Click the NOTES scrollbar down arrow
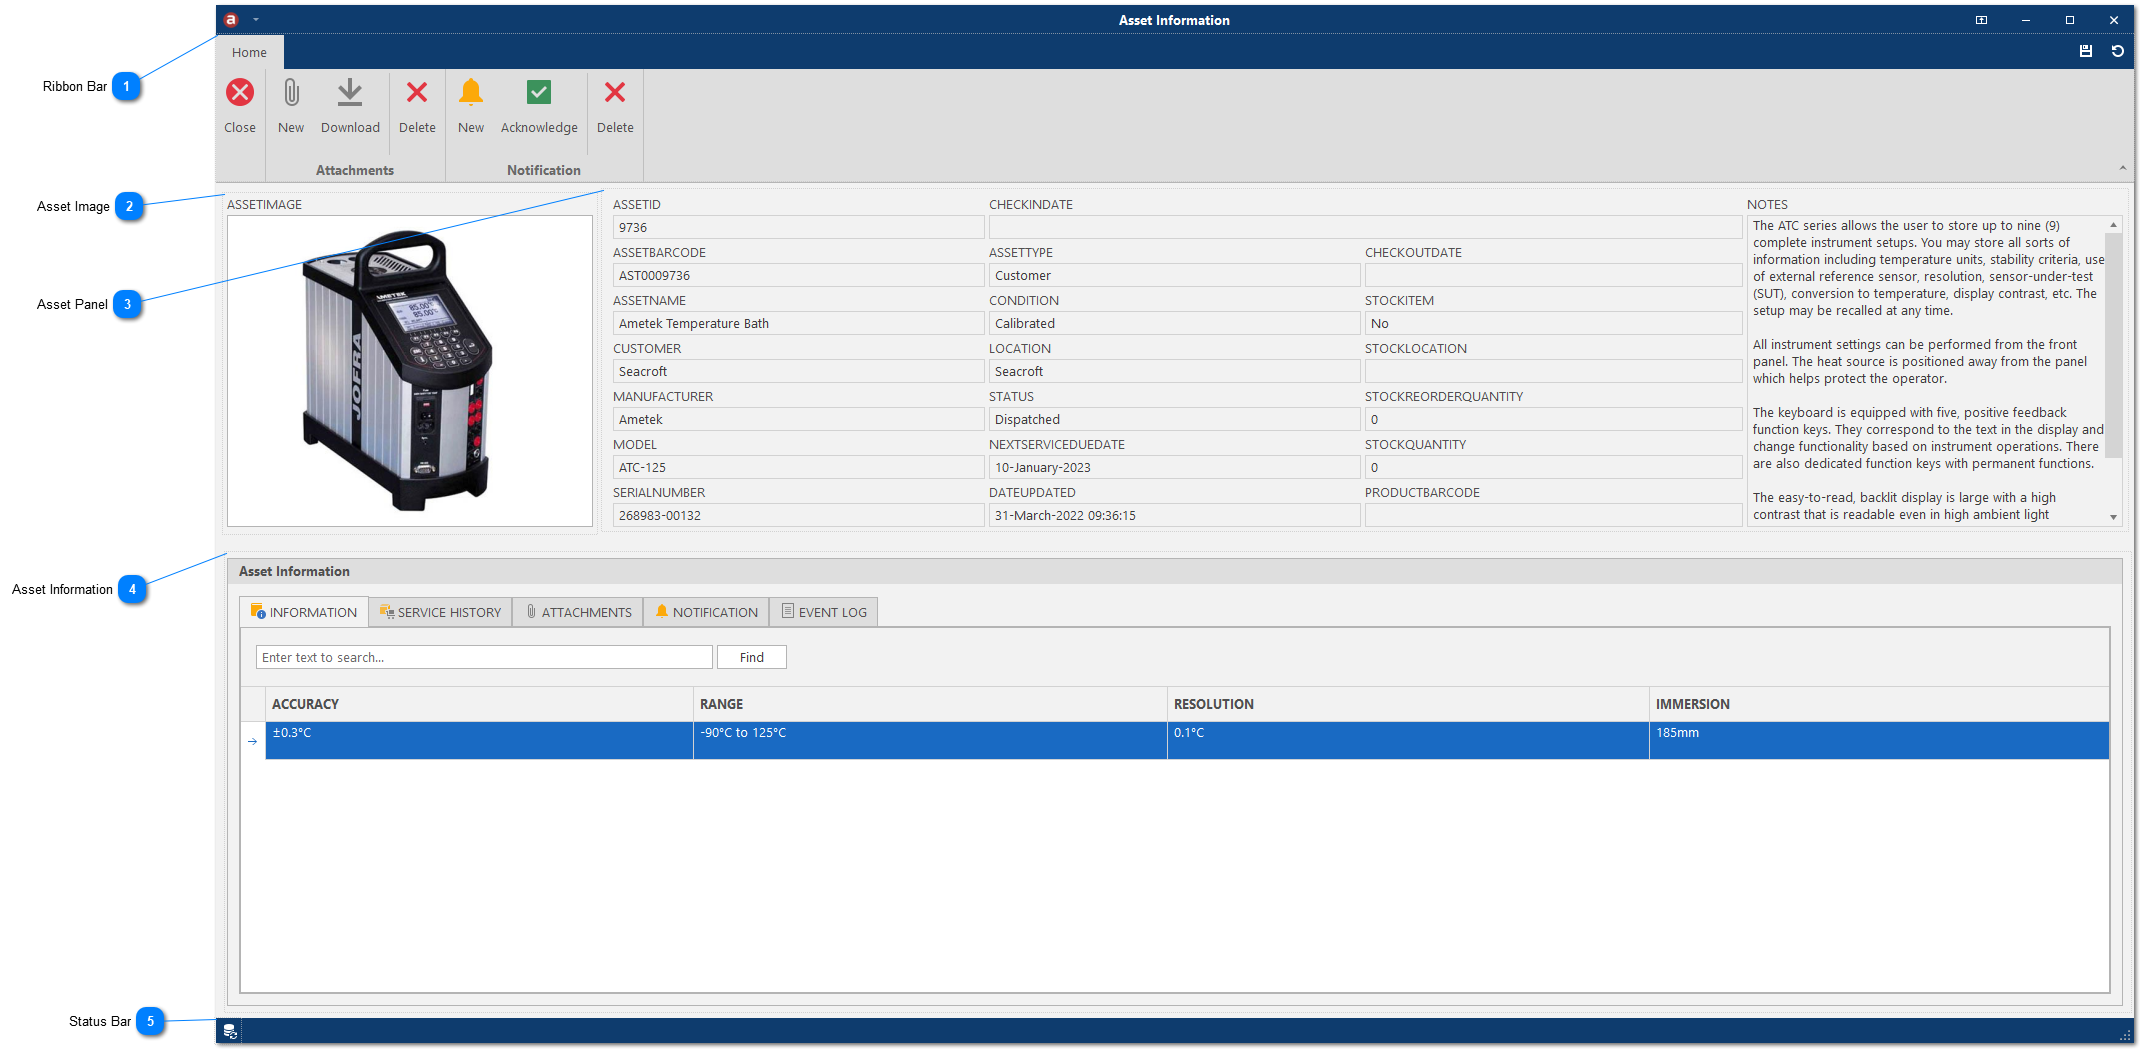2146x1056 pixels. [2113, 517]
